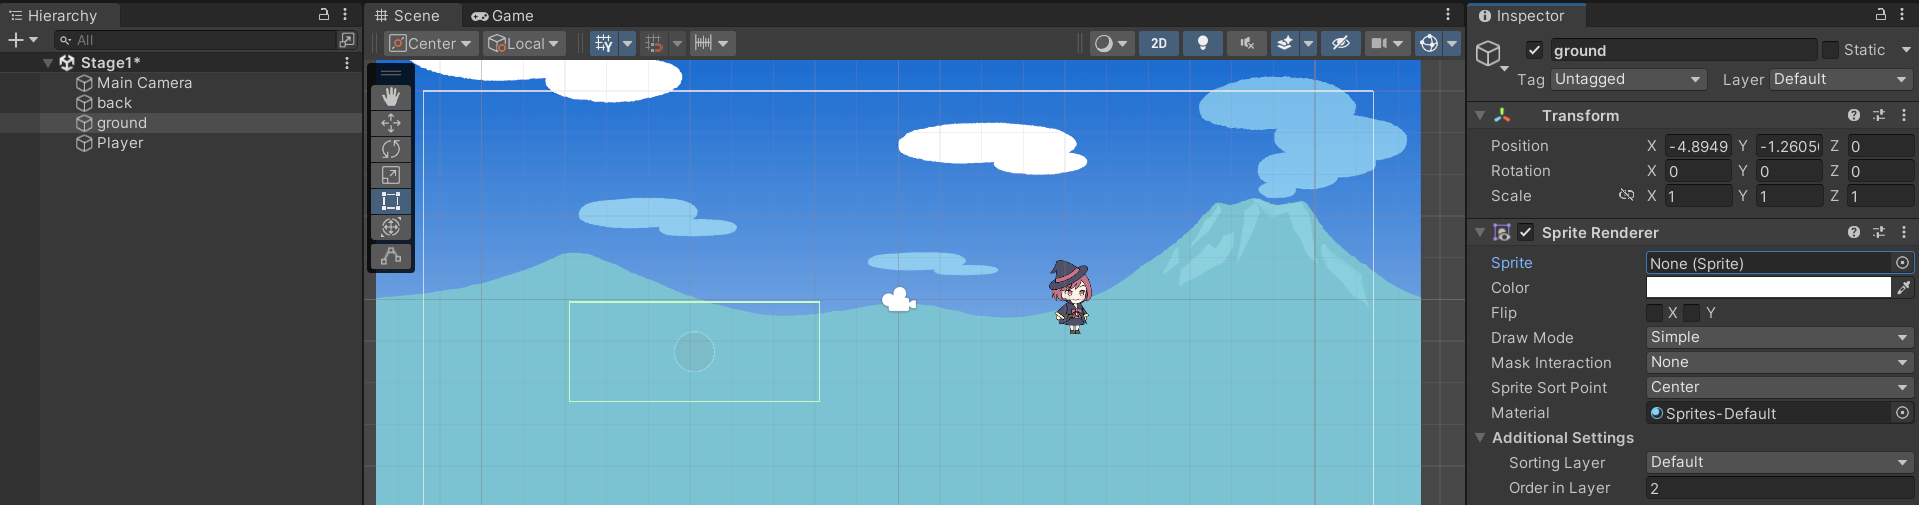
Task: Toggle gizmos visibility icon
Action: [1429, 43]
